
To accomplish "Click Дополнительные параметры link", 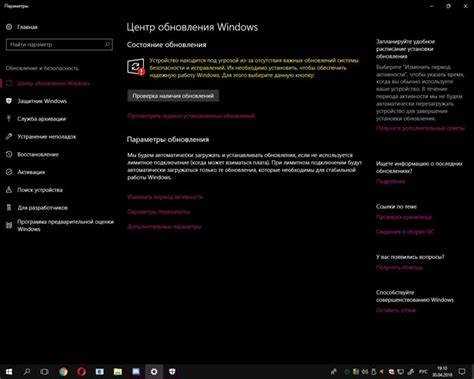I will click(164, 227).
